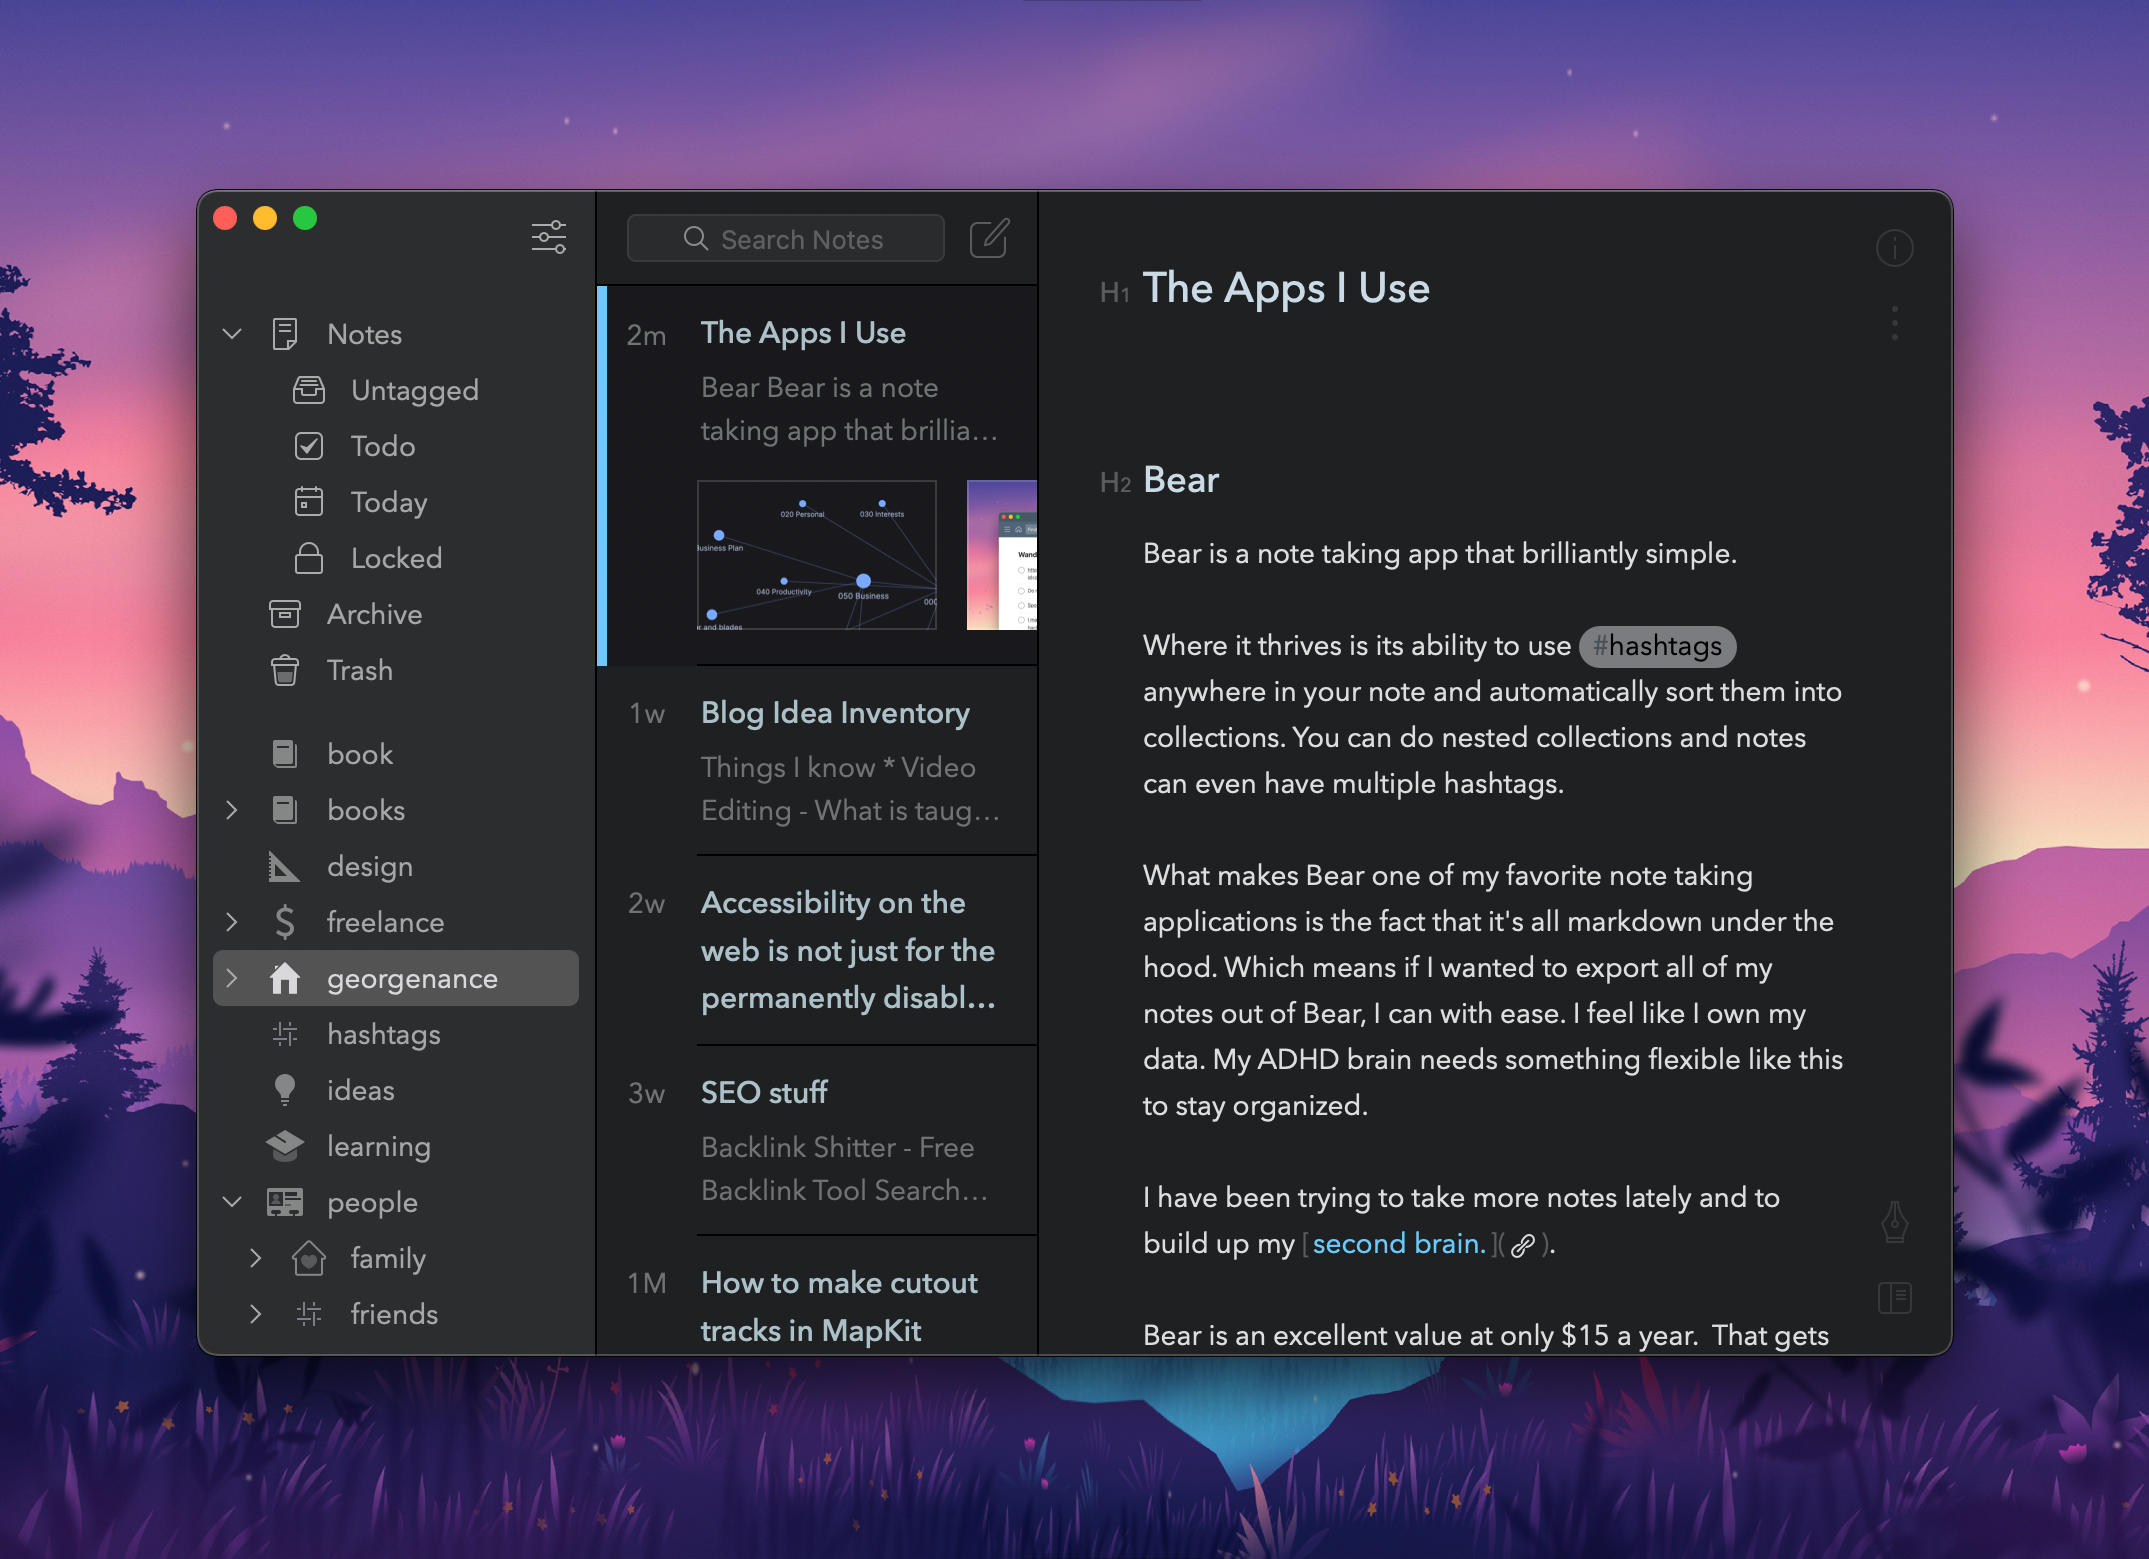Expand the family sub-tag chevron

click(256, 1258)
